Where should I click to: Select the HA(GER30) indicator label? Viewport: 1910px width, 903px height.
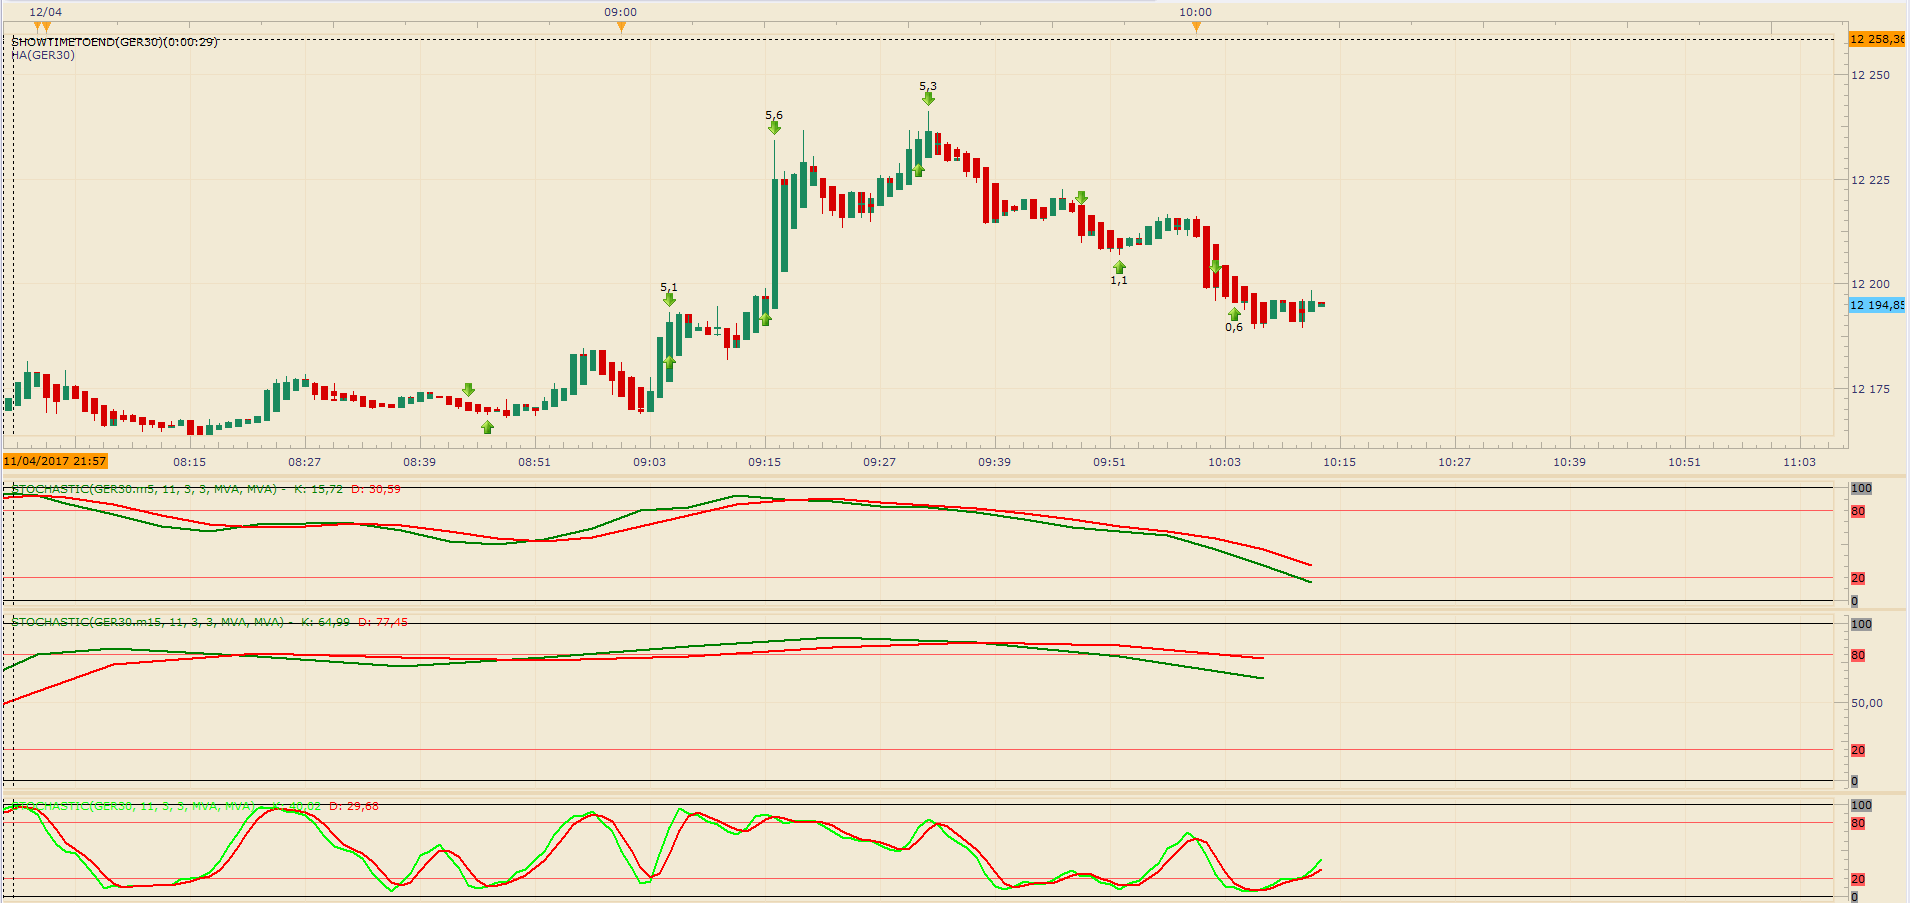(43, 55)
